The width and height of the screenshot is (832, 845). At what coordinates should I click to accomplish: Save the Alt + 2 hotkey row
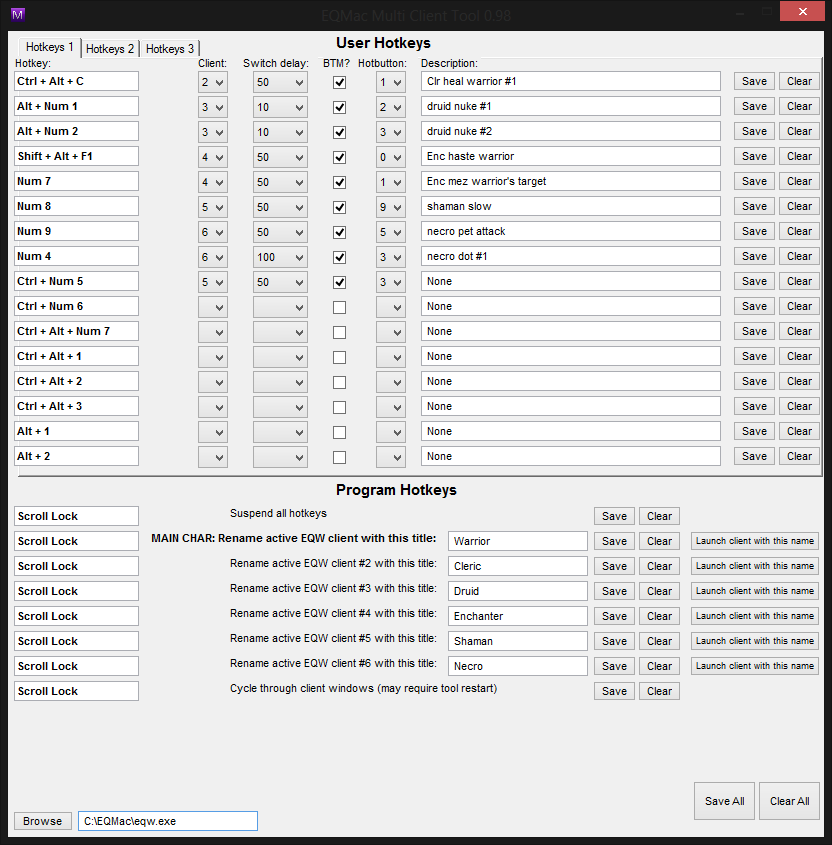pyautogui.click(x=754, y=456)
